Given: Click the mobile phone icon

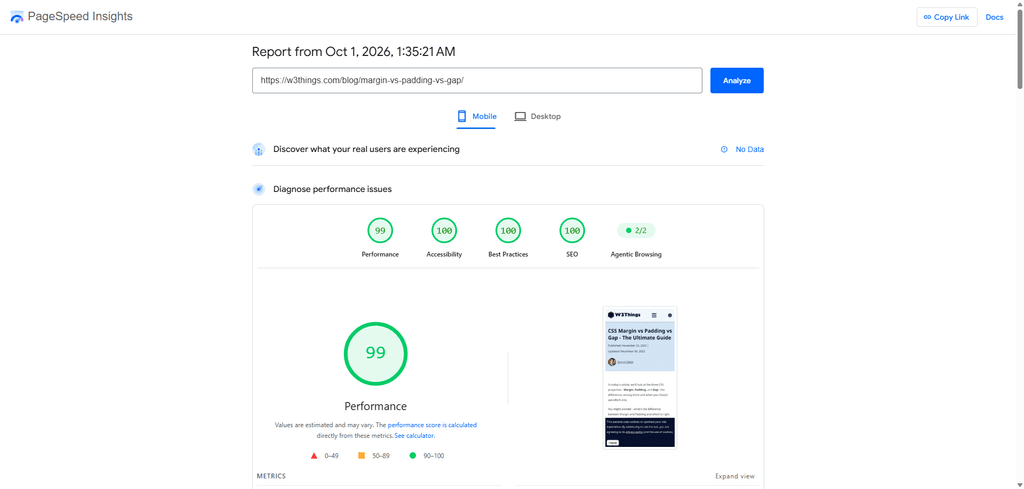Looking at the screenshot, I should coord(462,116).
